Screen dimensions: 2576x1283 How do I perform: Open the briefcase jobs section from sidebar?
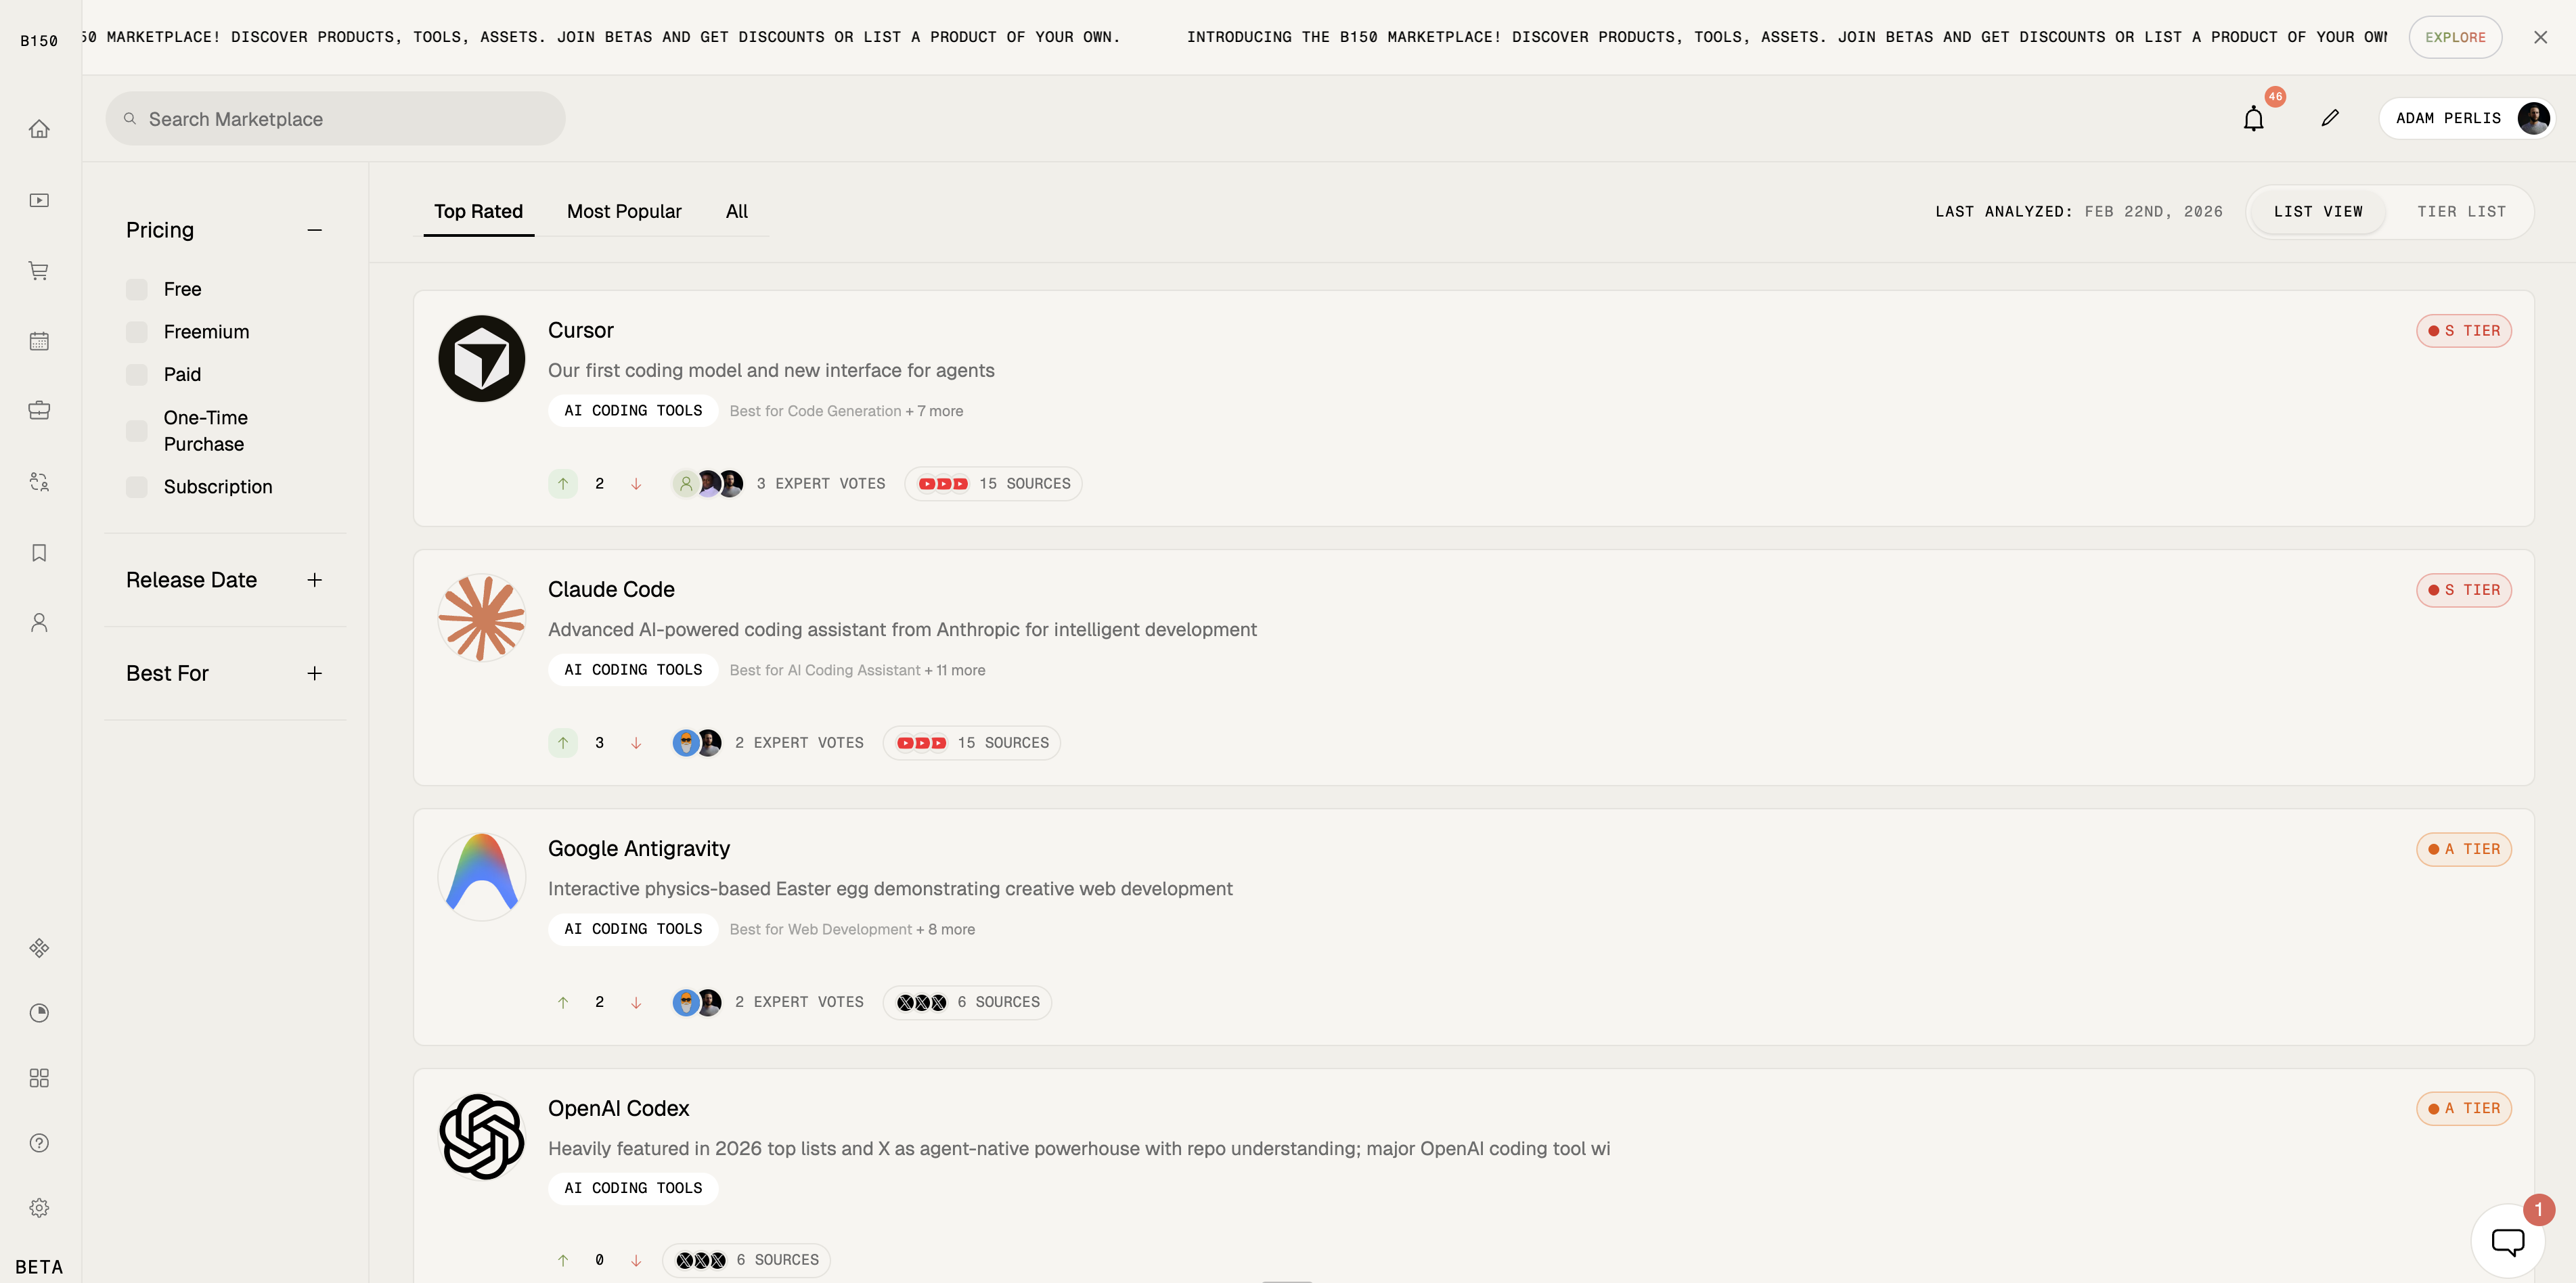[39, 409]
